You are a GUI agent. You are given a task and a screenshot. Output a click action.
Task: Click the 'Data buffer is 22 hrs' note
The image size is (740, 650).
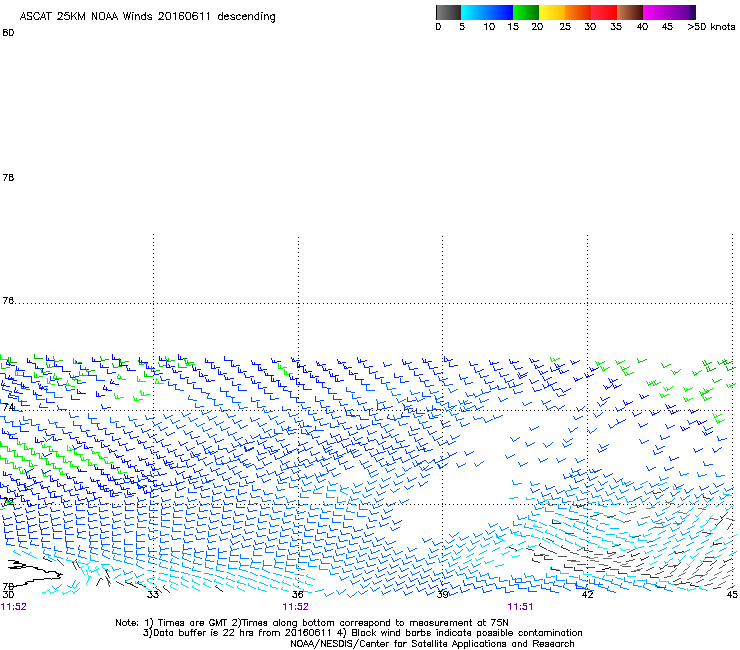click(362, 633)
